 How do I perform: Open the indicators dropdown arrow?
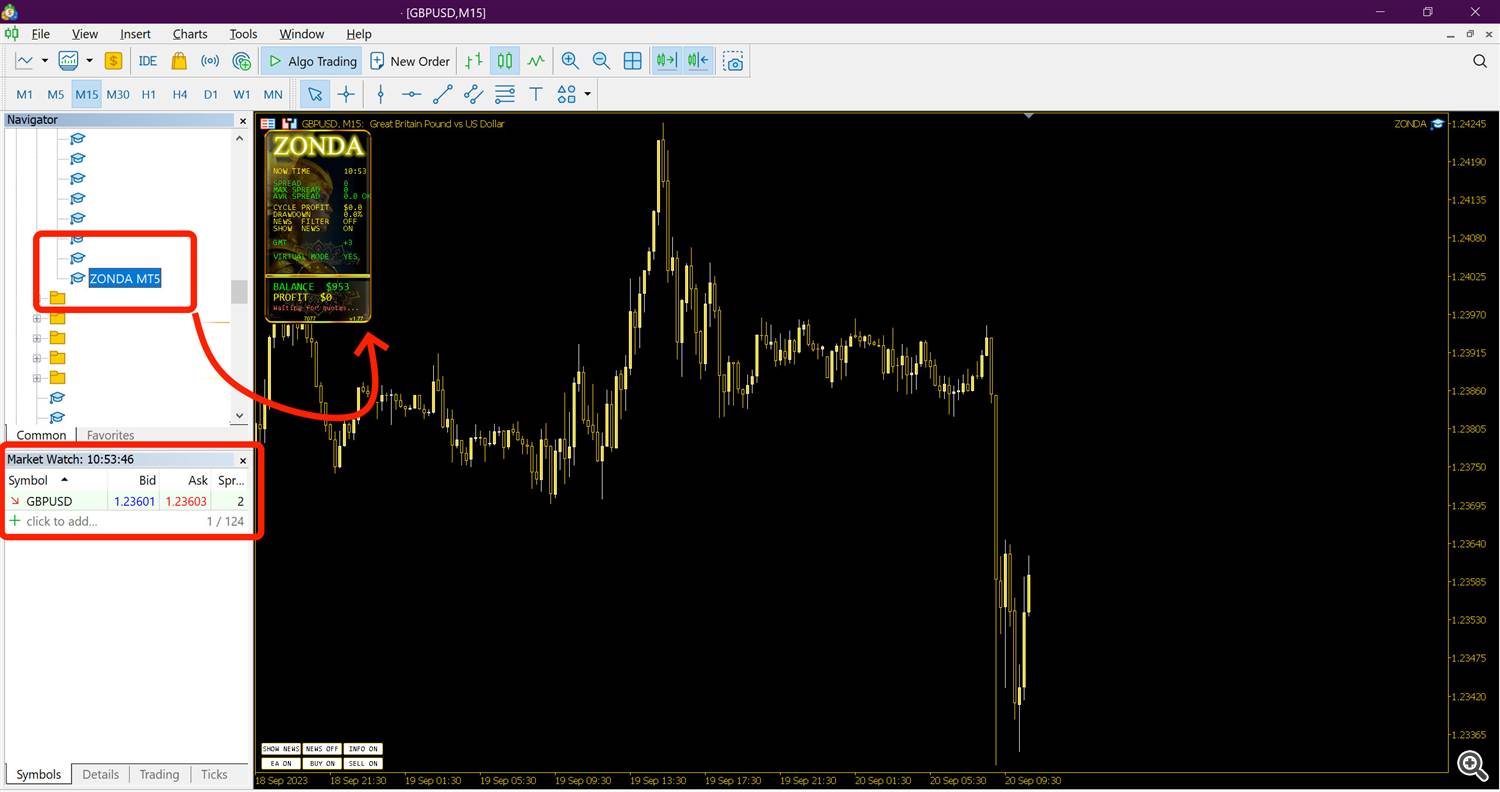89,61
